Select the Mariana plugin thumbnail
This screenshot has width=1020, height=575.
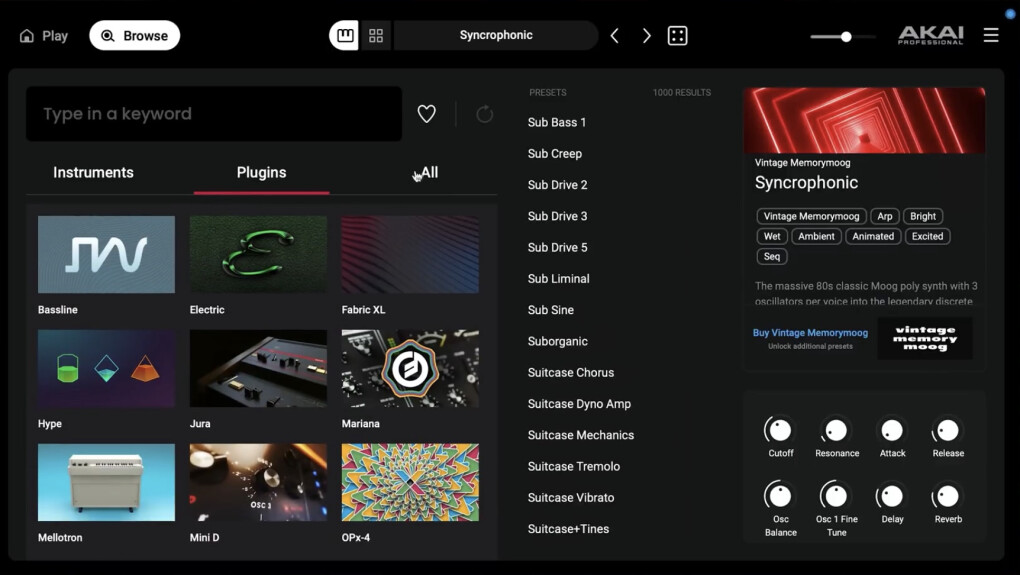410,368
